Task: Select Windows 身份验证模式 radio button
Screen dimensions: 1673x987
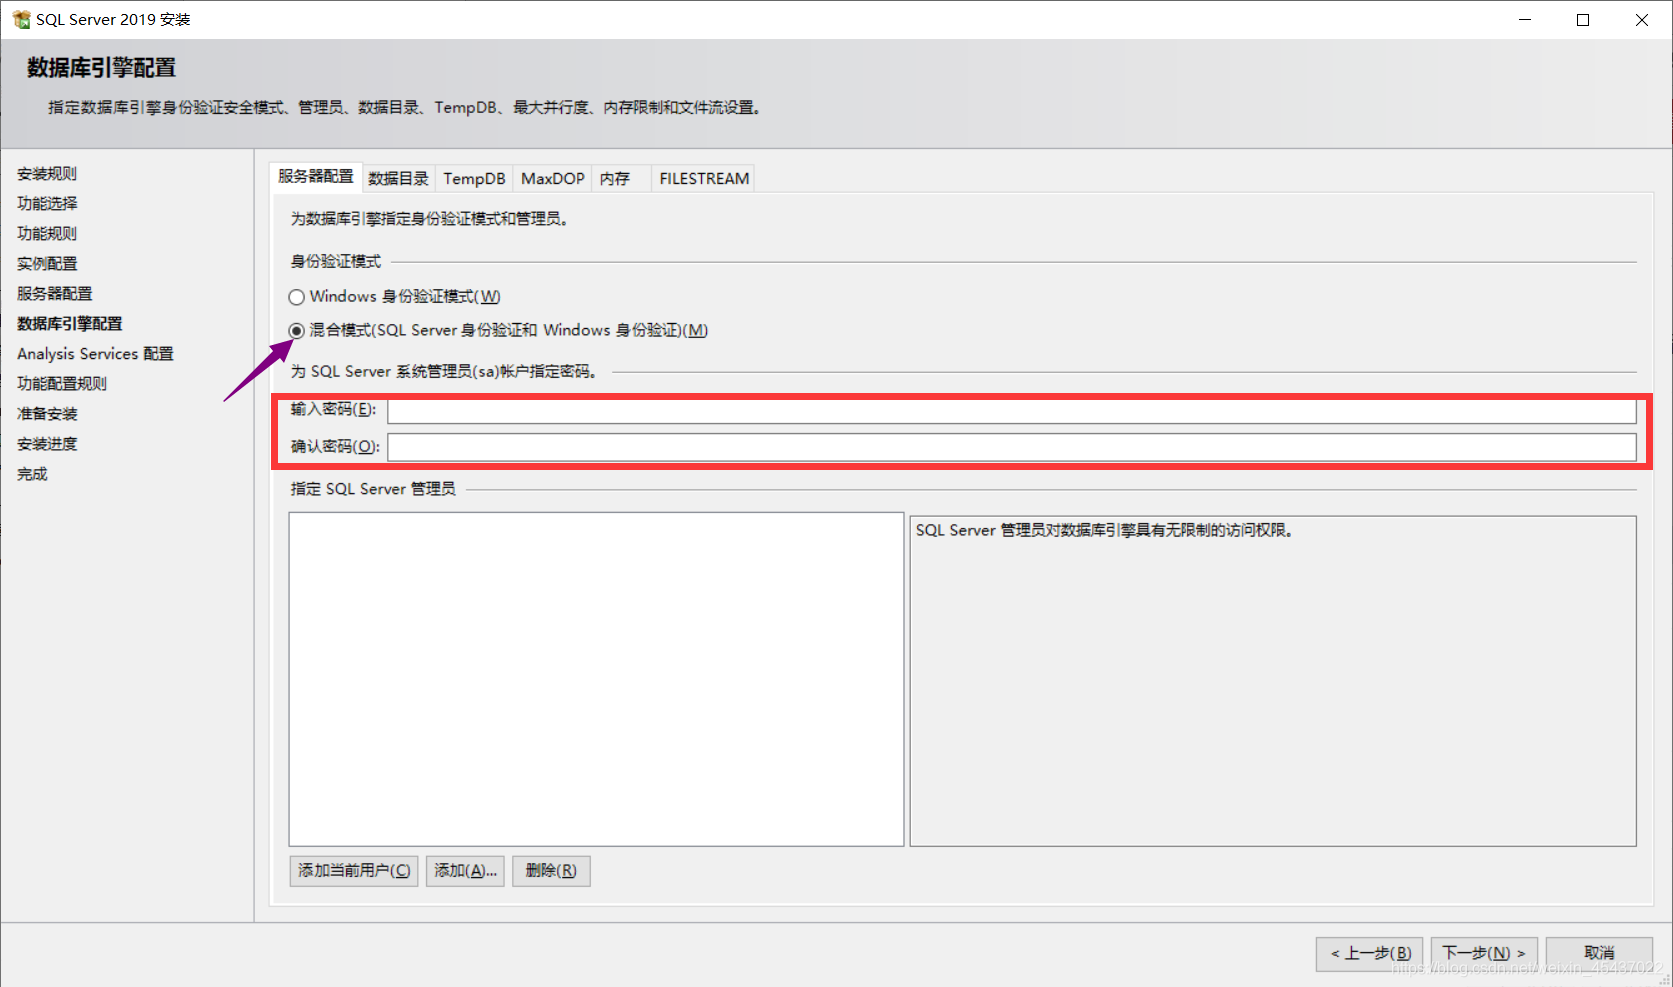Action: point(296,297)
